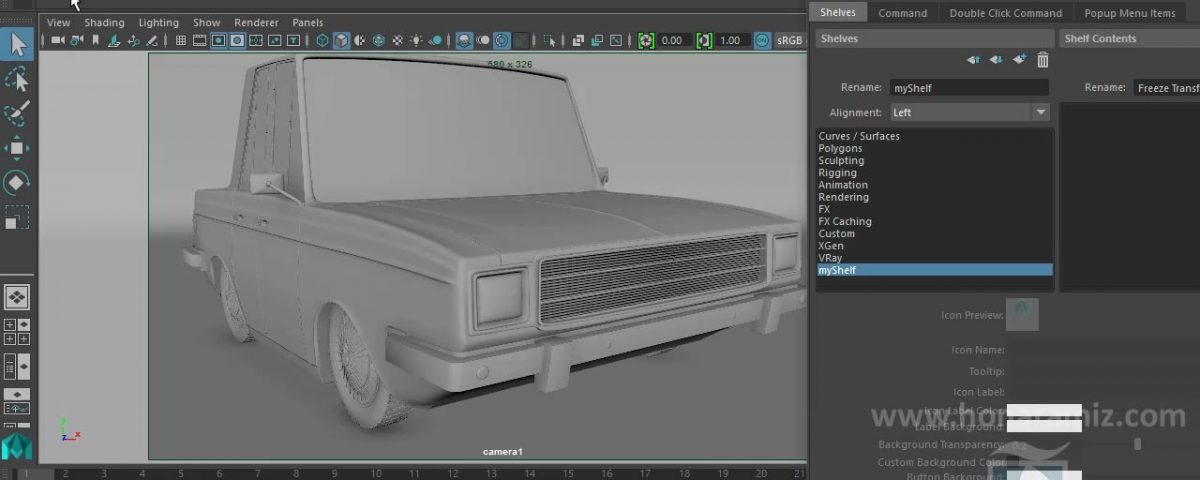The image size is (1200, 480).
Task: Open the Shading menu
Action: pyautogui.click(x=104, y=22)
